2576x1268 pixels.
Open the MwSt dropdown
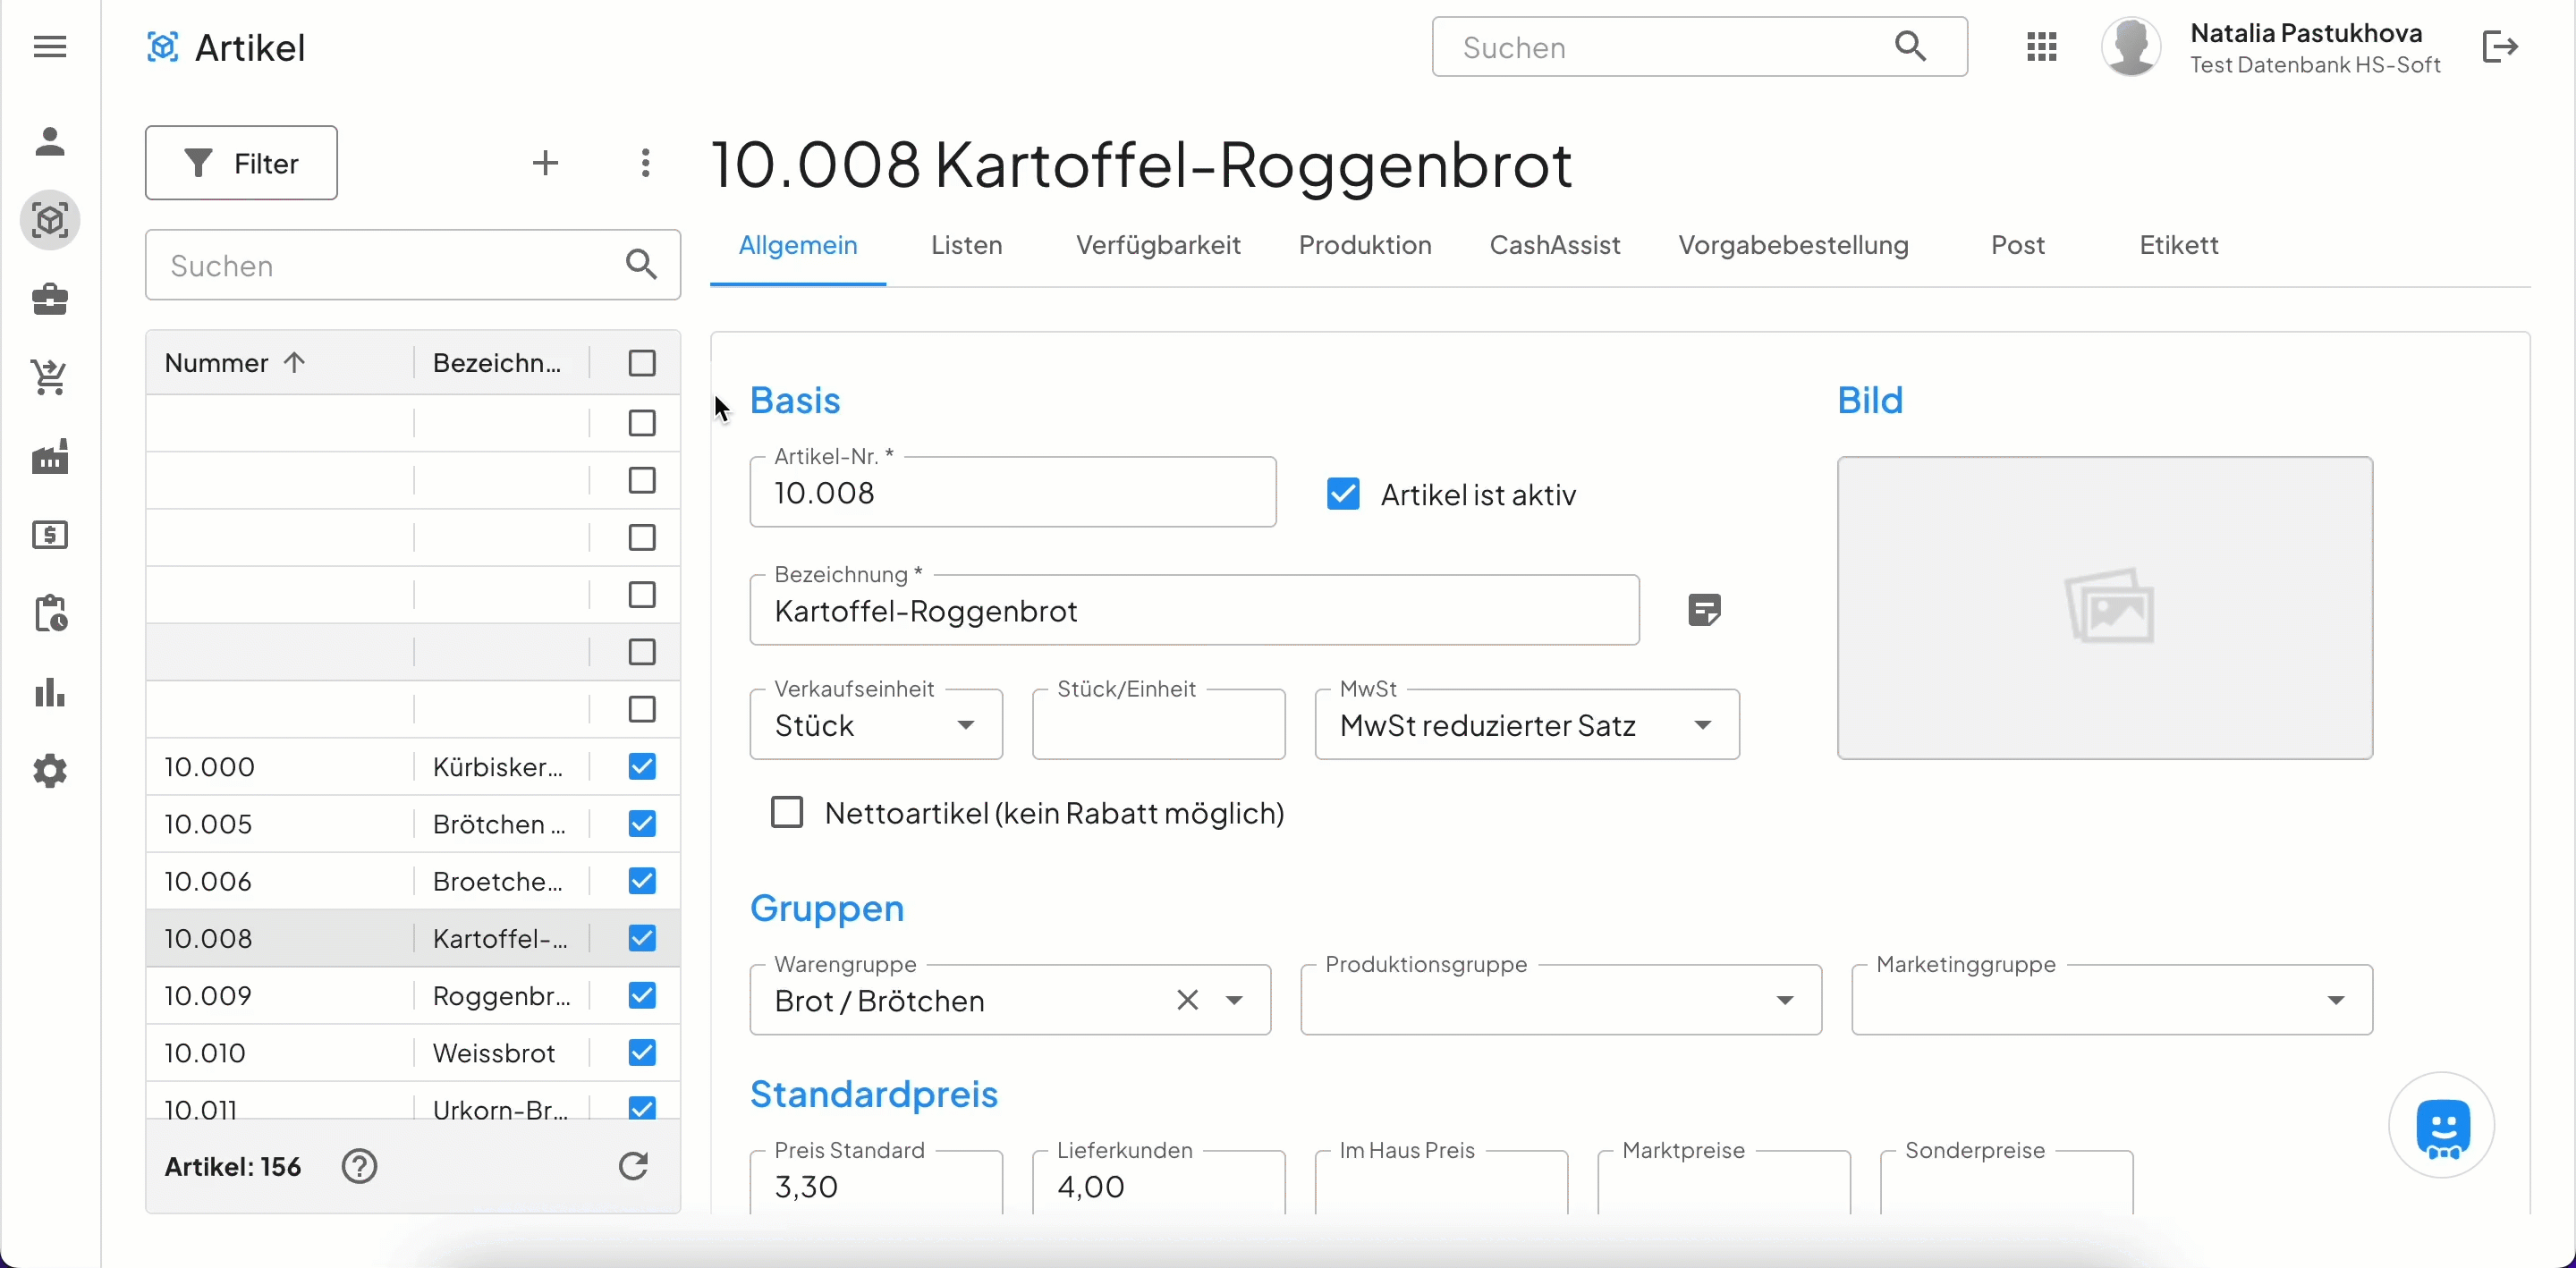tap(1704, 725)
